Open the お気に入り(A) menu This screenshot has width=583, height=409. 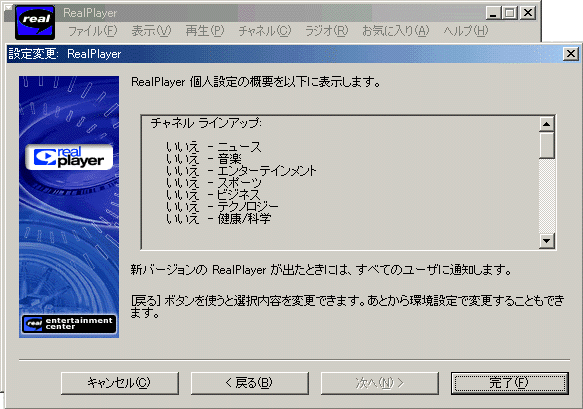[396, 31]
